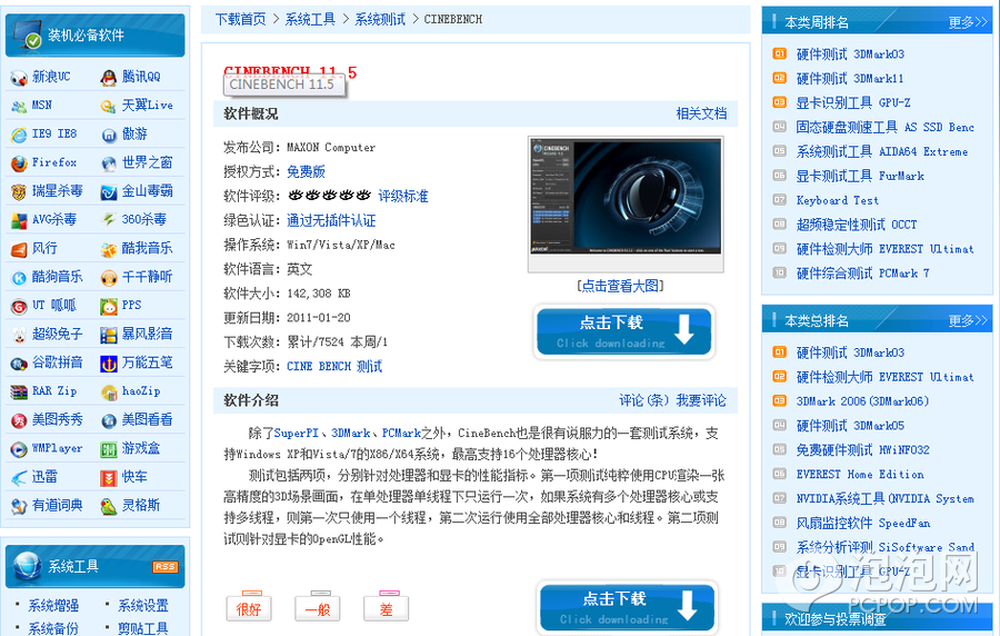Open 系统增强 category link
The height and width of the screenshot is (636, 1000).
point(54,605)
